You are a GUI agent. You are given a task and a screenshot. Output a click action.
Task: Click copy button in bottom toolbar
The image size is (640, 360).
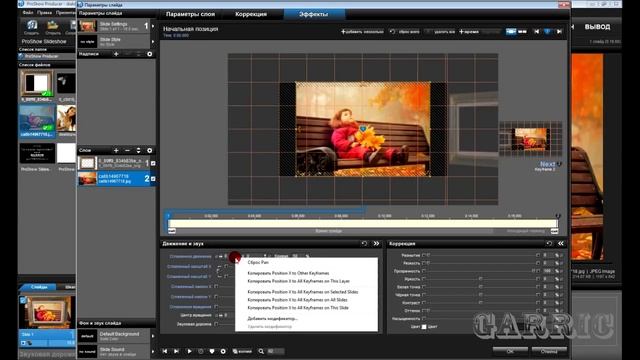242,351
